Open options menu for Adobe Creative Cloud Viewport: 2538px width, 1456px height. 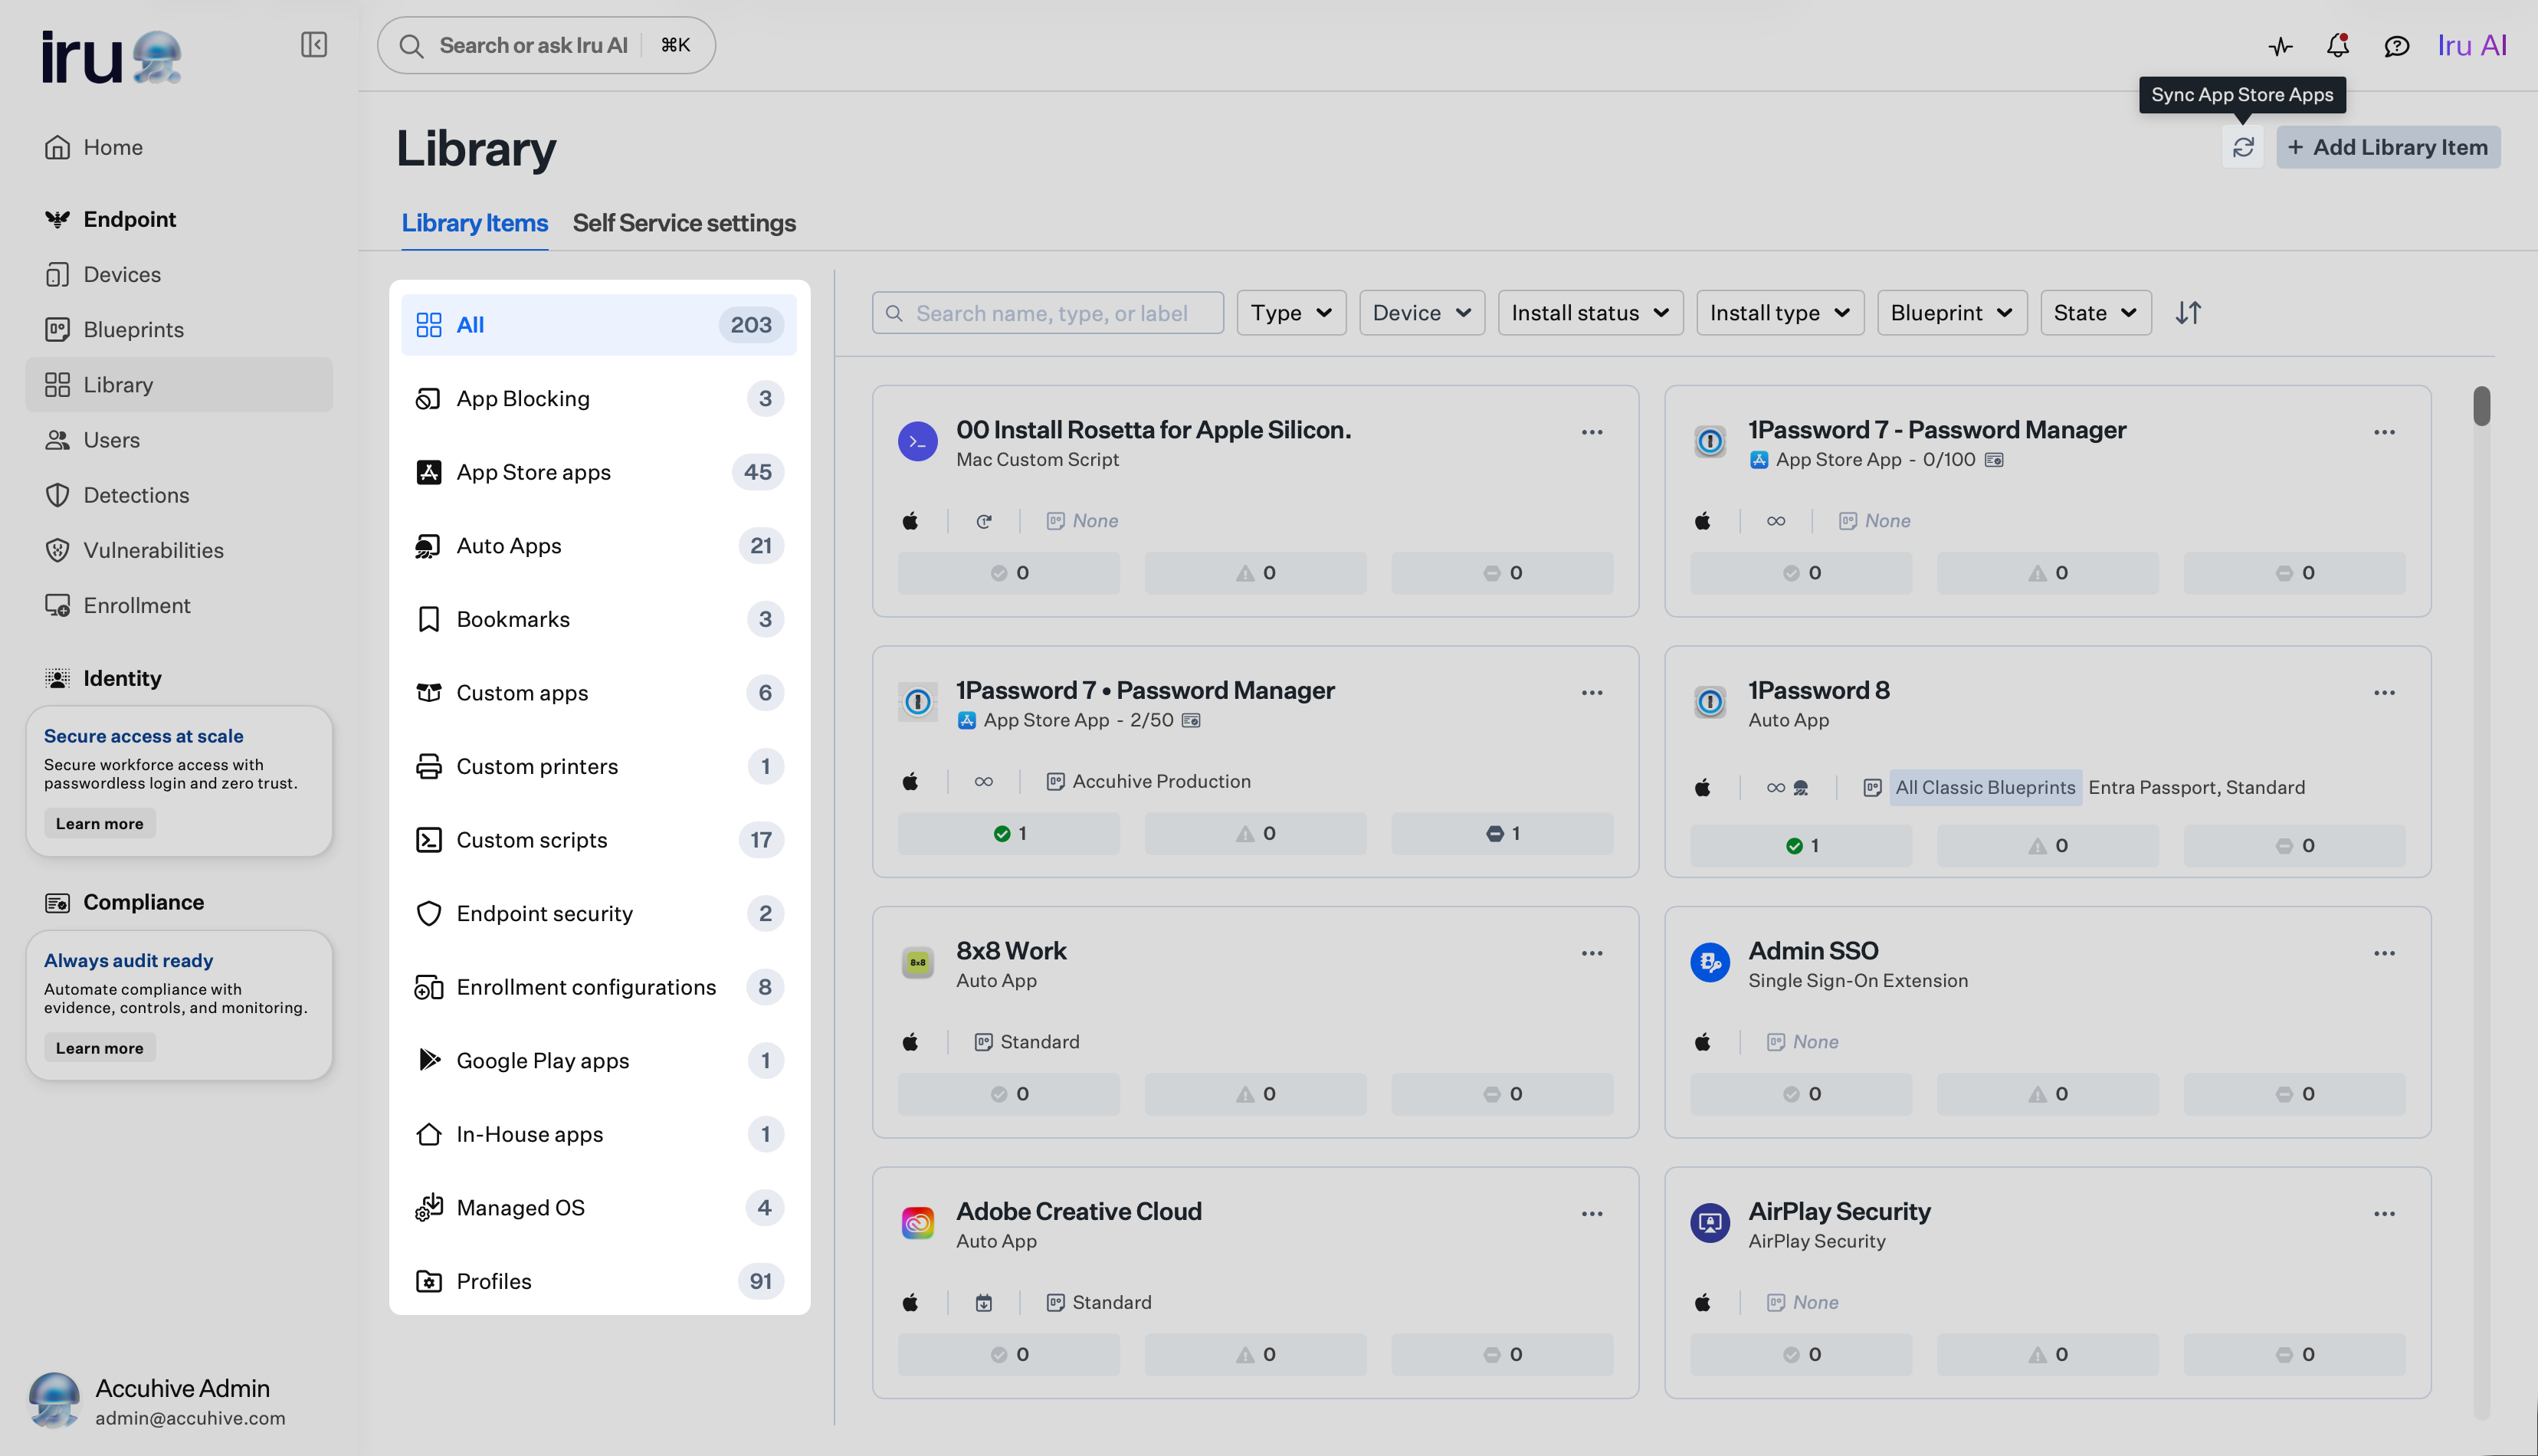[x=1592, y=1214]
